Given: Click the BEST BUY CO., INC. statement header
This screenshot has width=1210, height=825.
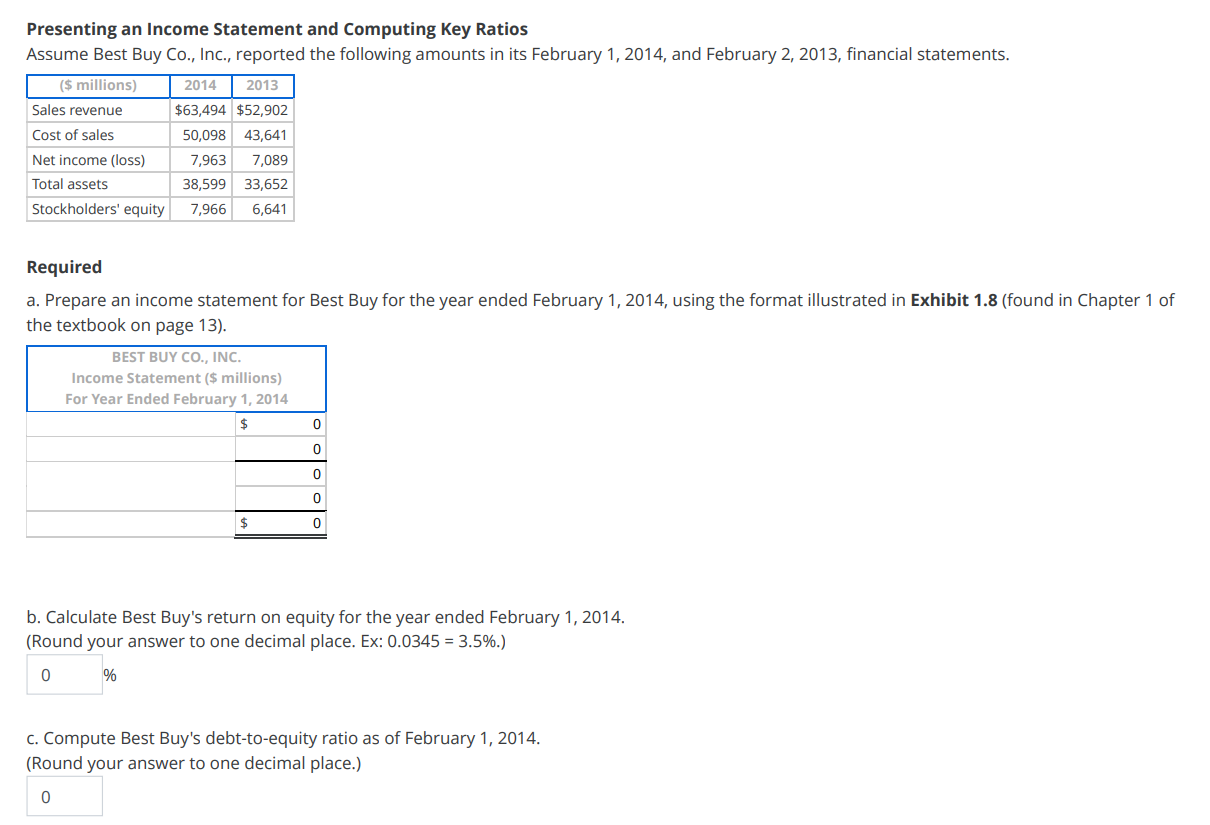Looking at the screenshot, I should pyautogui.click(x=175, y=356).
